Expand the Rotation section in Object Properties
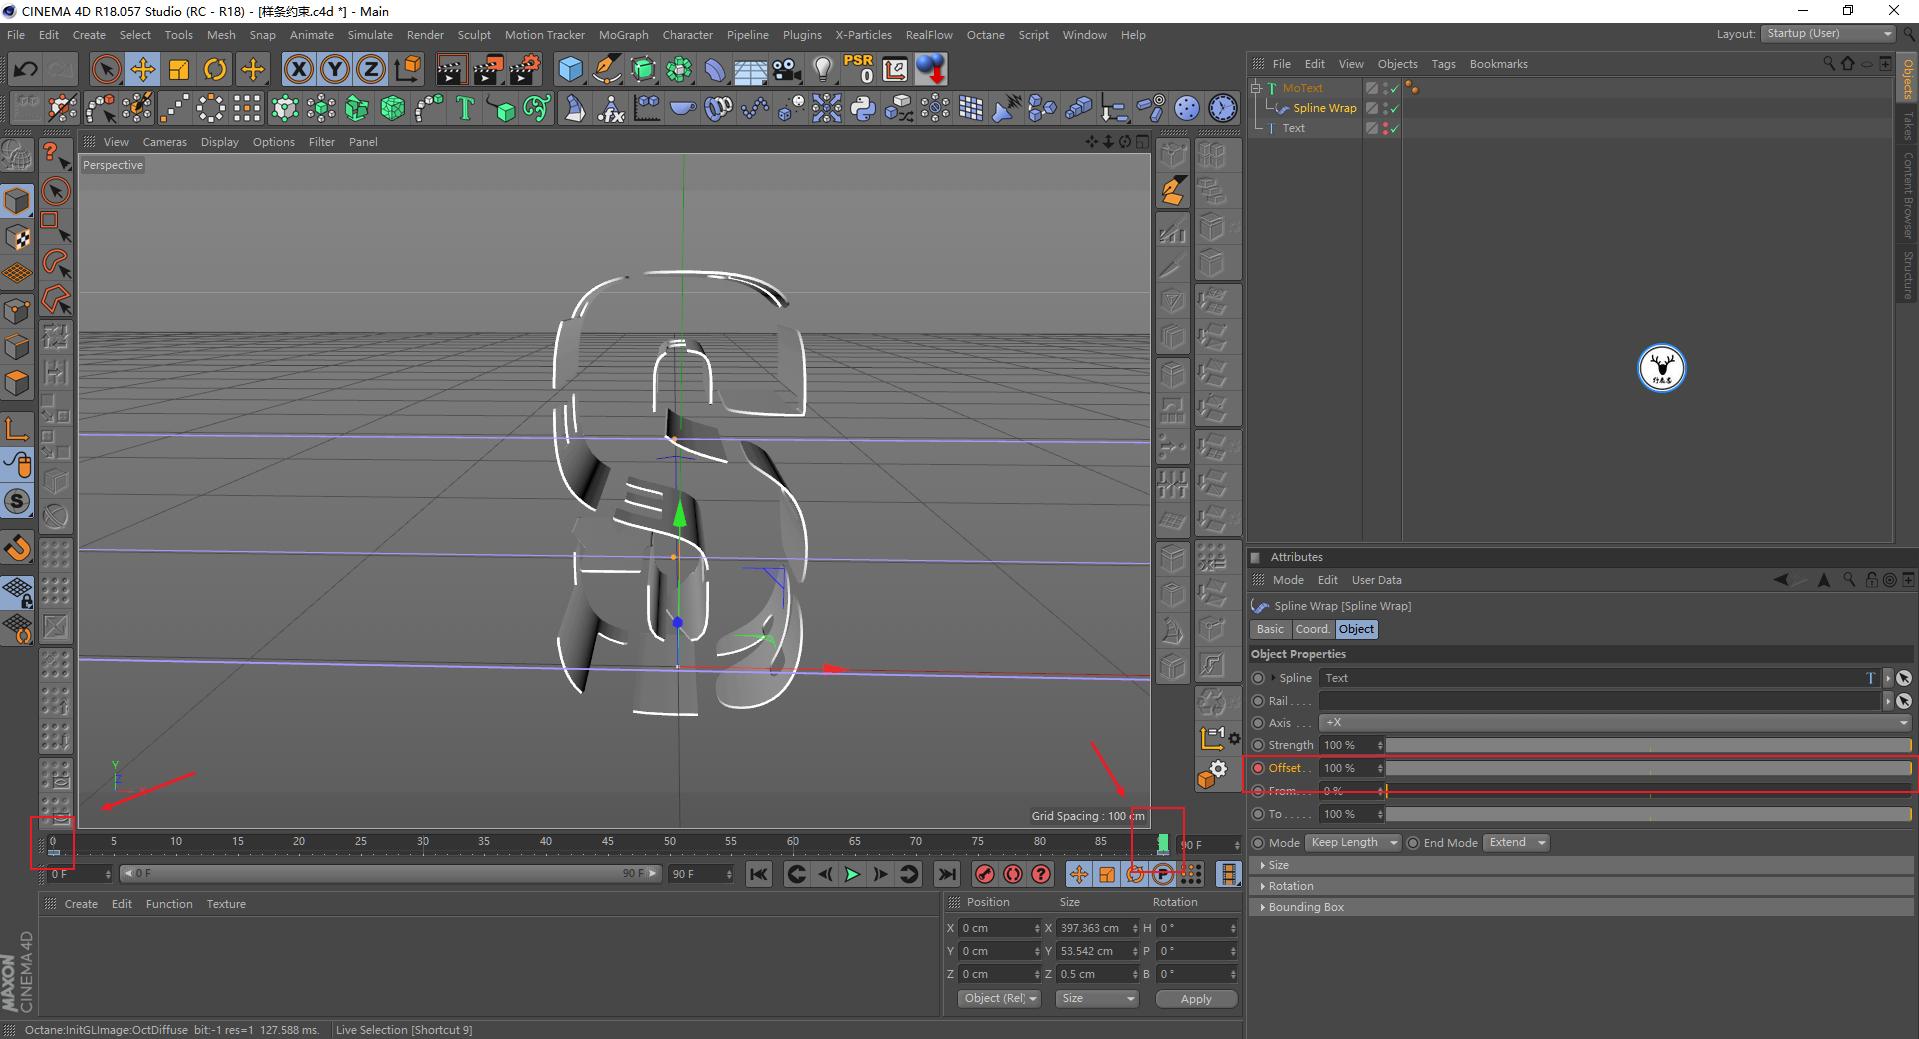The height and width of the screenshot is (1039, 1919). (x=1290, y=886)
